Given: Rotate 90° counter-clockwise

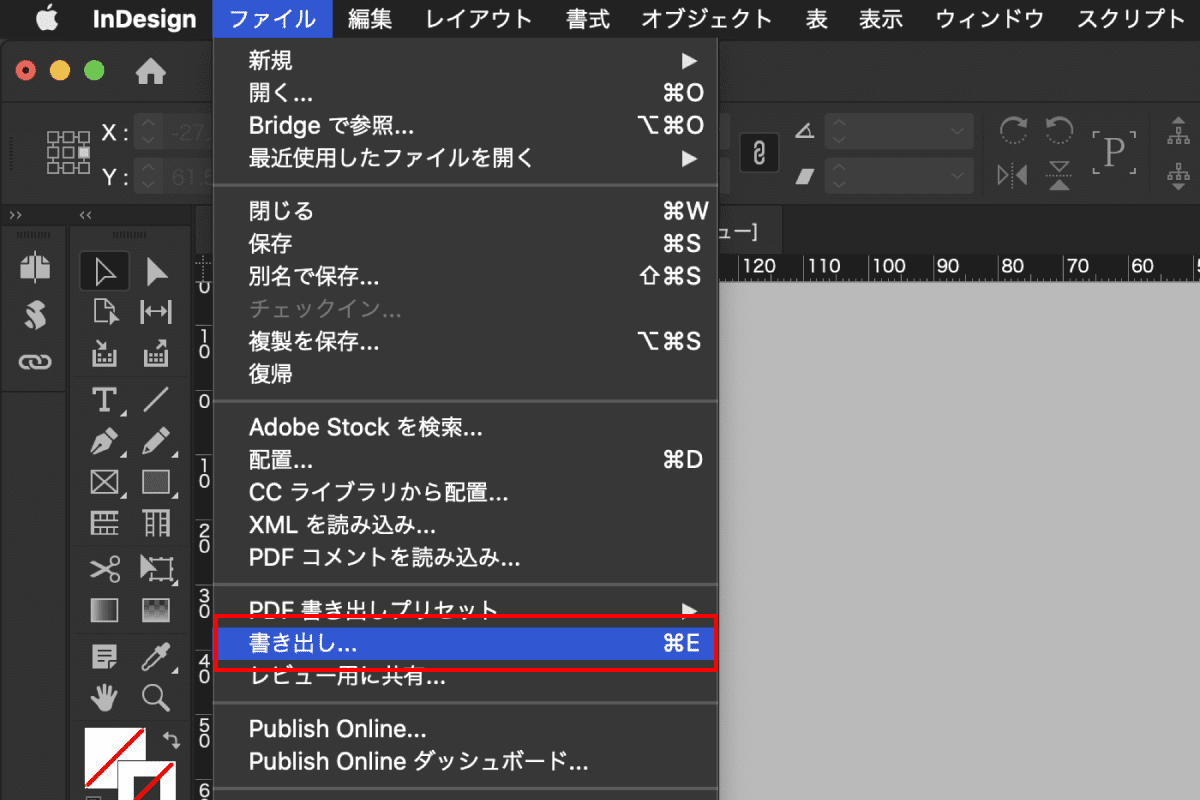Looking at the screenshot, I should 1059,130.
